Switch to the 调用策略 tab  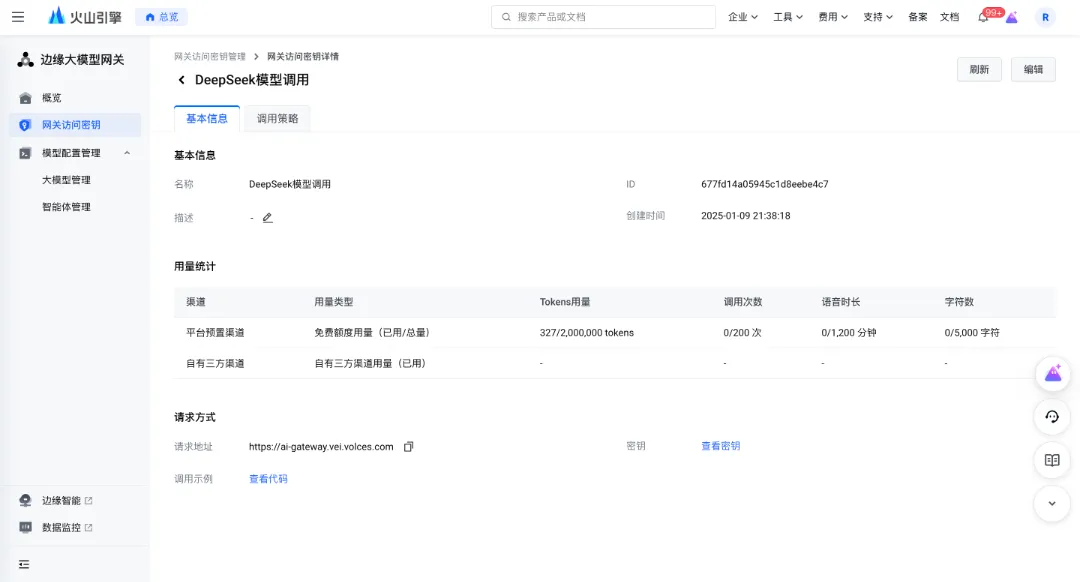pos(277,118)
